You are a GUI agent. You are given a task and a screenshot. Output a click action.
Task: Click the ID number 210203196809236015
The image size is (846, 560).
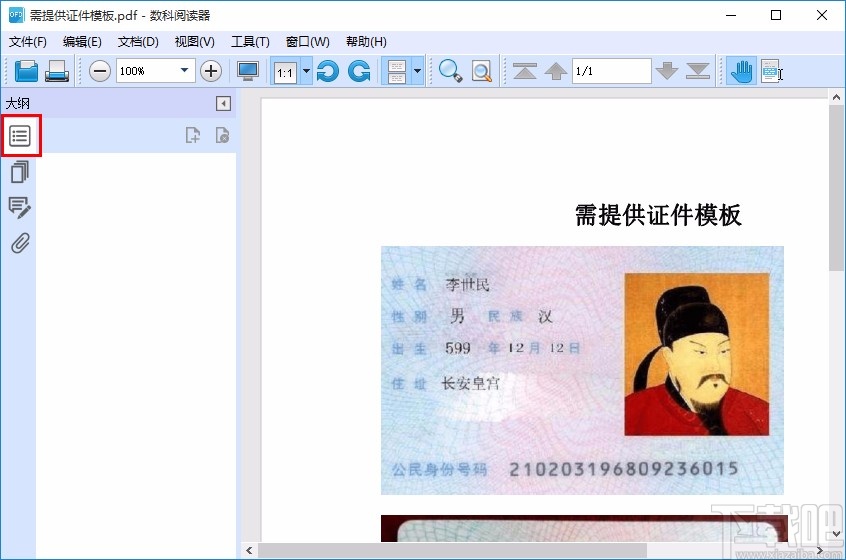coord(624,469)
